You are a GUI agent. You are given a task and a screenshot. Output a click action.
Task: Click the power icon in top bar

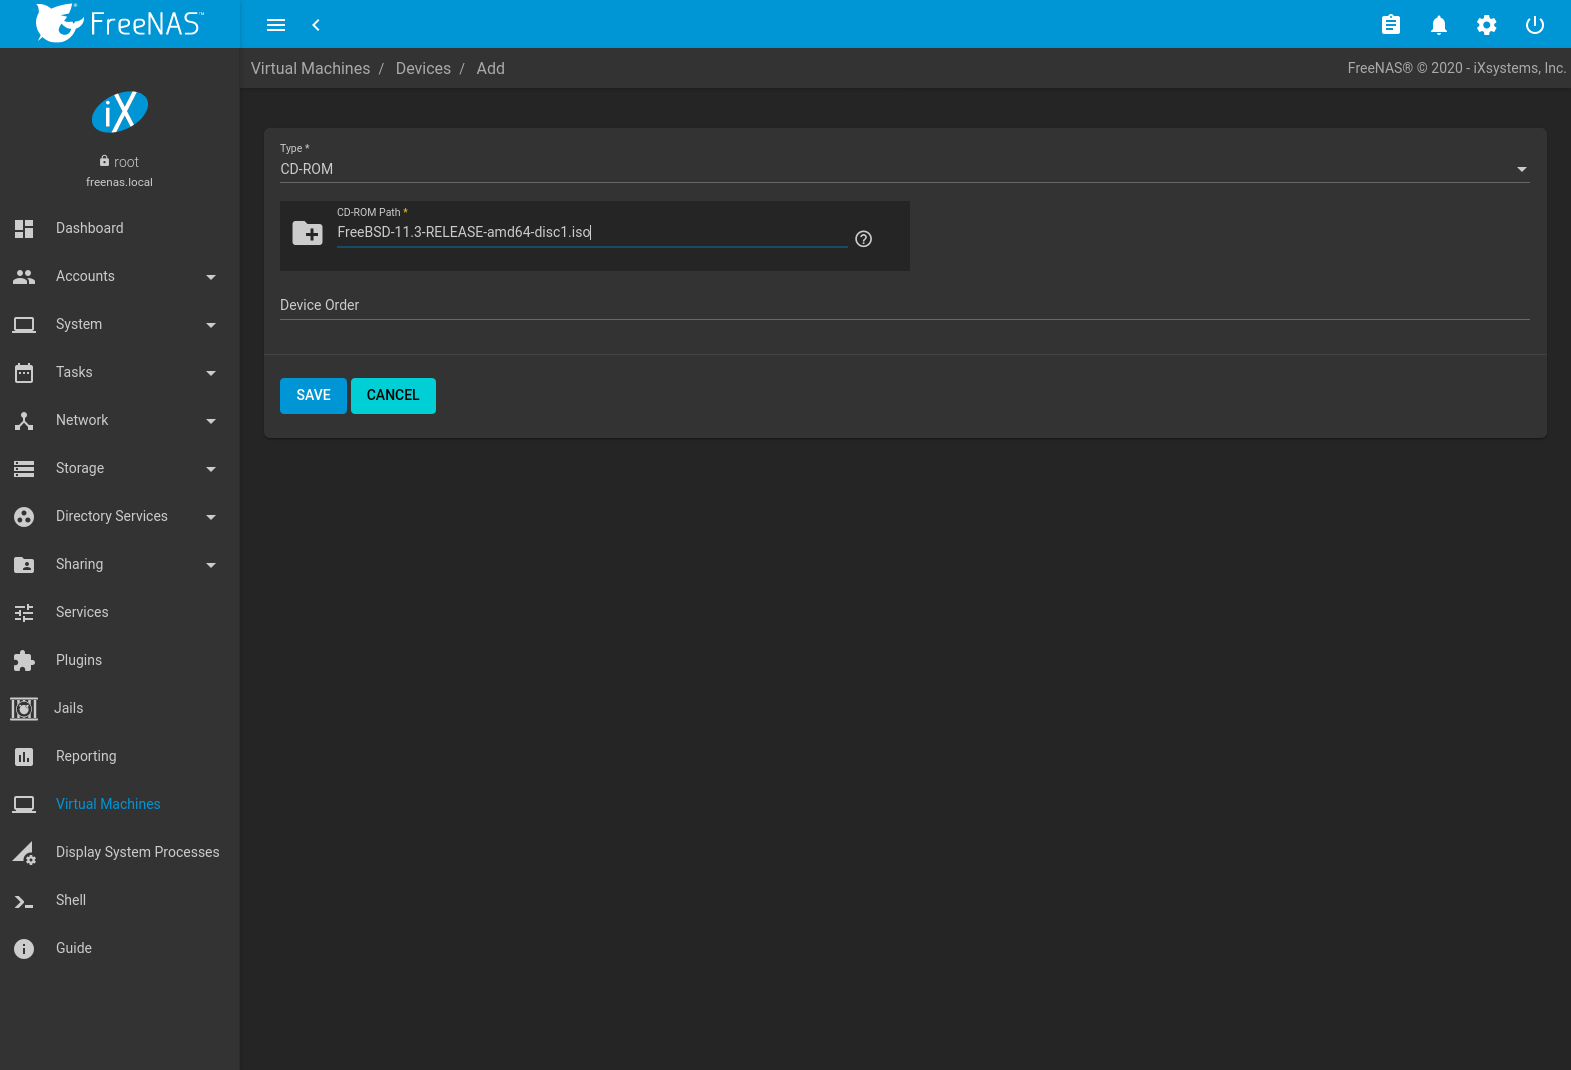click(x=1534, y=25)
